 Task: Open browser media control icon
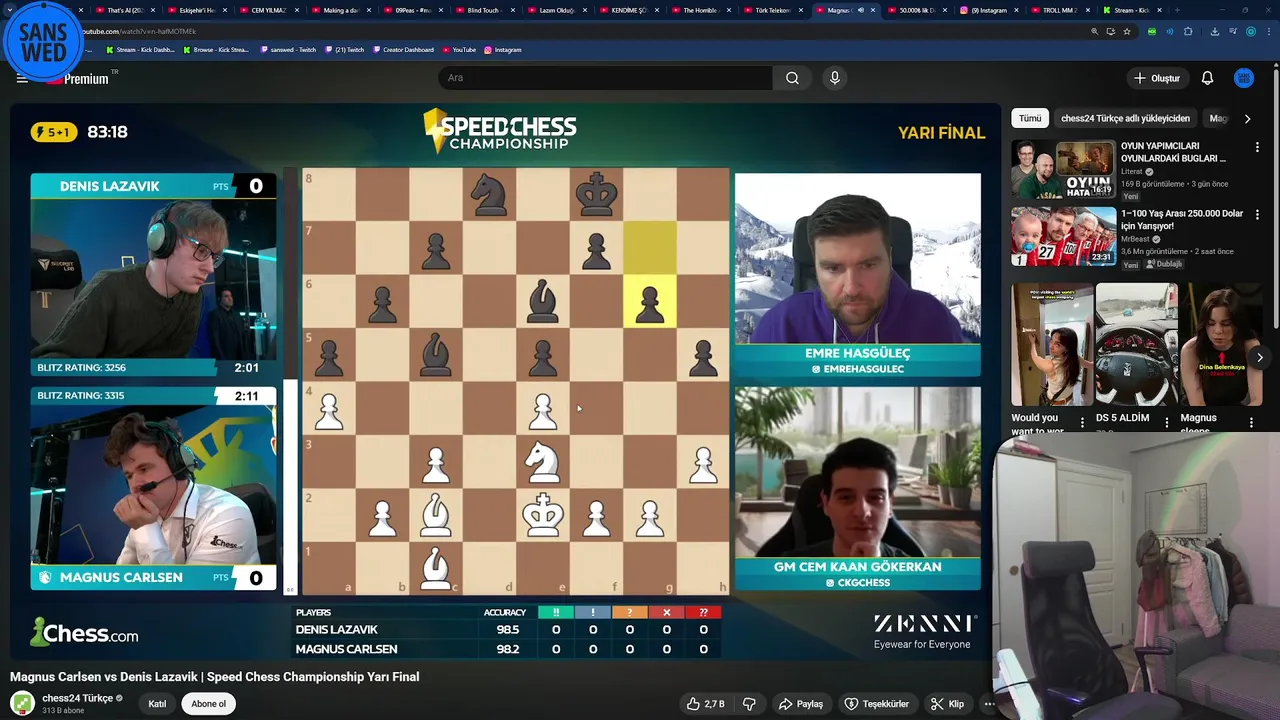[x=1232, y=31]
